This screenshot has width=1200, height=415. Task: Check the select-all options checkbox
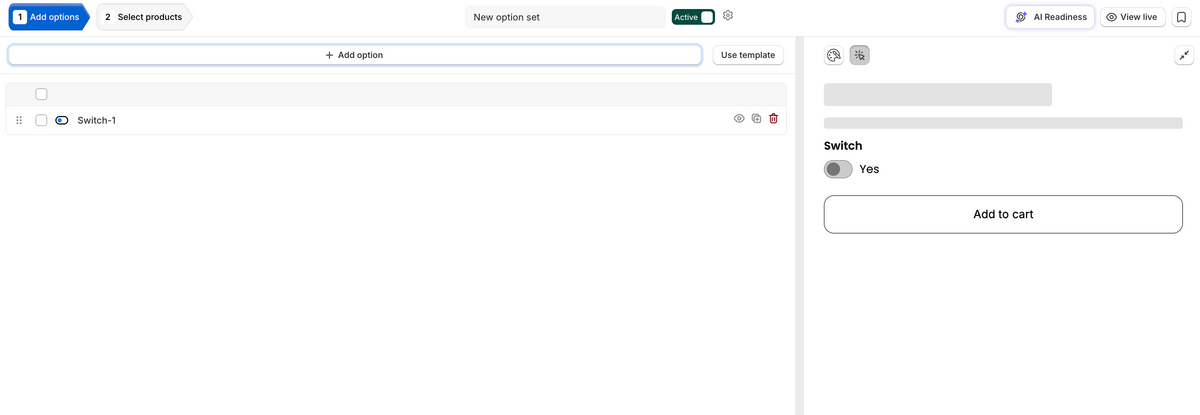tap(41, 94)
